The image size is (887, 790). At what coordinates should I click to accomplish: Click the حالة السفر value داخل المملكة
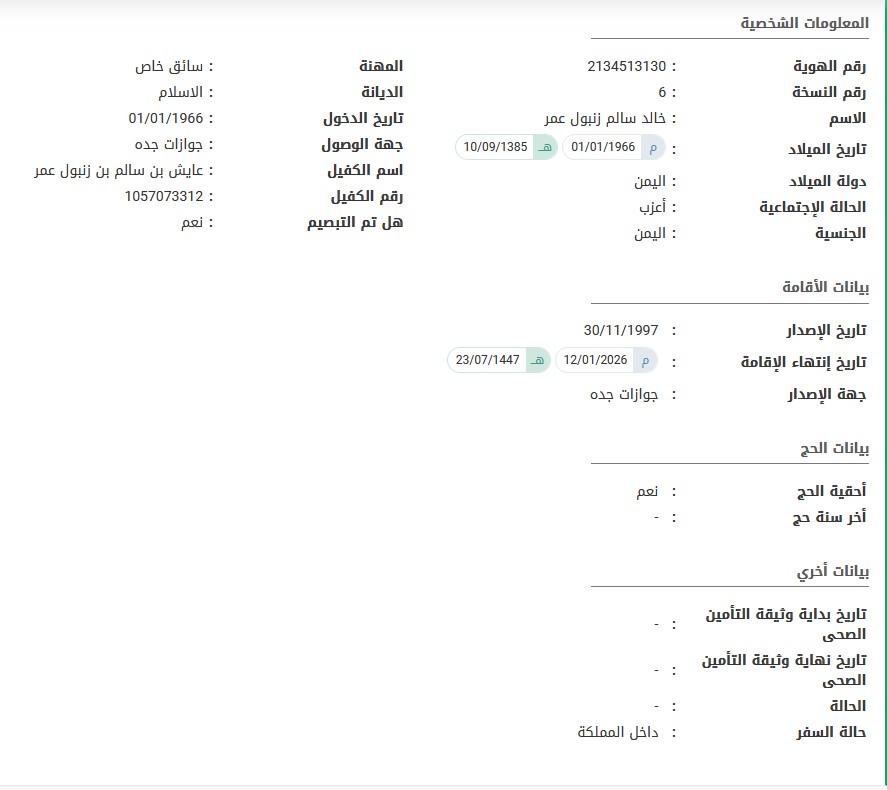(618, 732)
